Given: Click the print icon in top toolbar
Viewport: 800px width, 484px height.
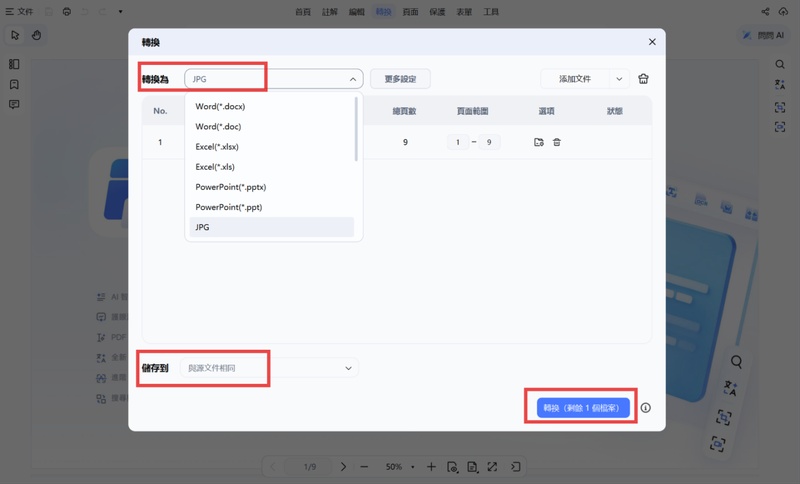Looking at the screenshot, I should pos(67,11).
